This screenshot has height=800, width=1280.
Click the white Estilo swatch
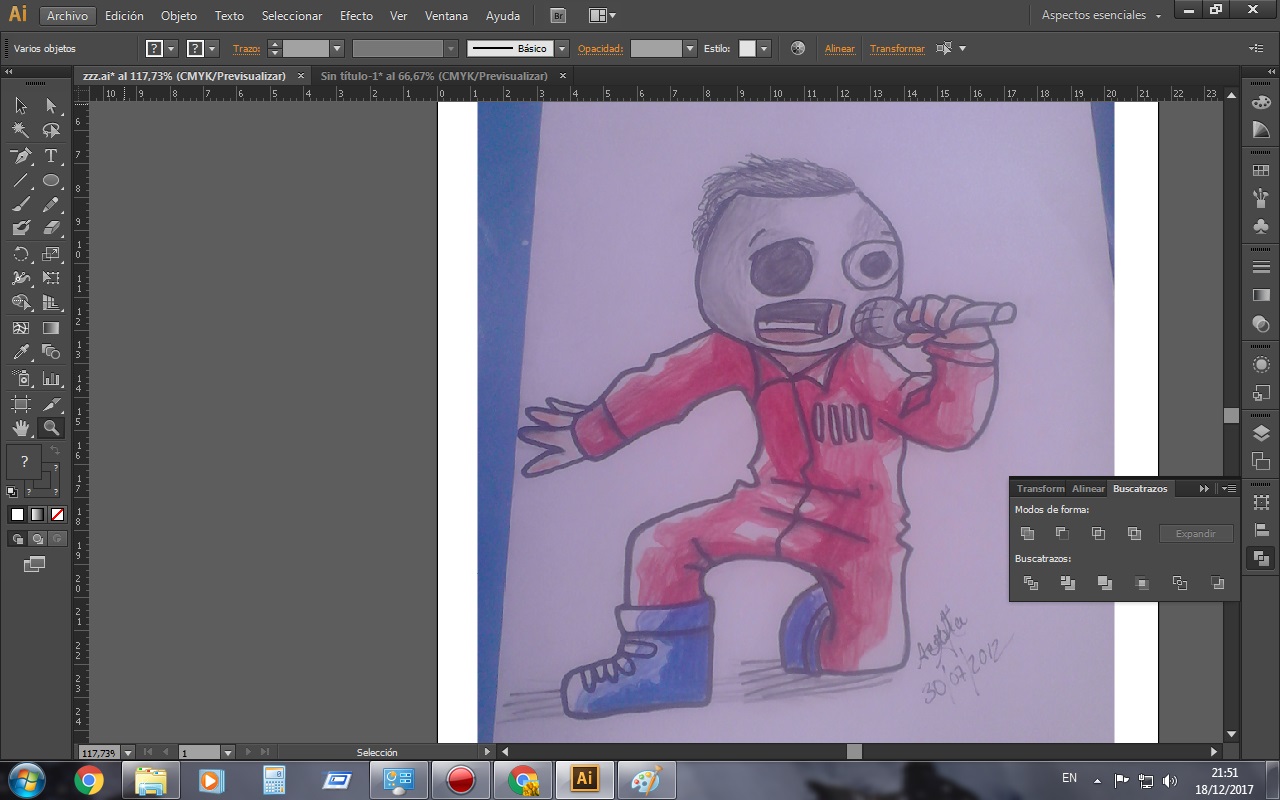coord(747,48)
